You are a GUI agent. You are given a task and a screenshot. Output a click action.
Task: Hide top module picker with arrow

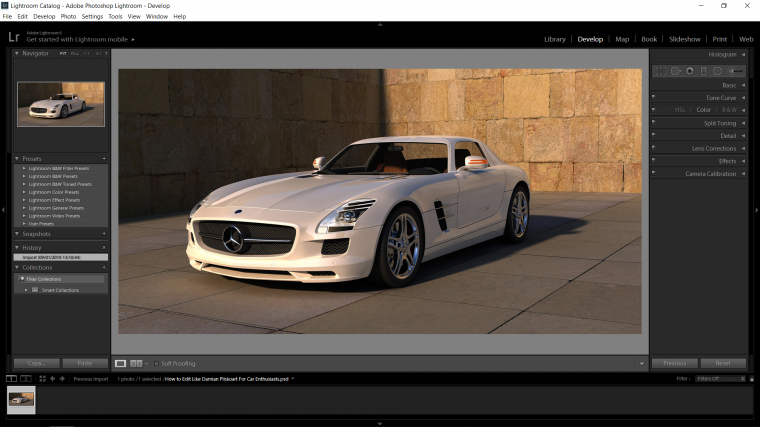click(380, 24)
